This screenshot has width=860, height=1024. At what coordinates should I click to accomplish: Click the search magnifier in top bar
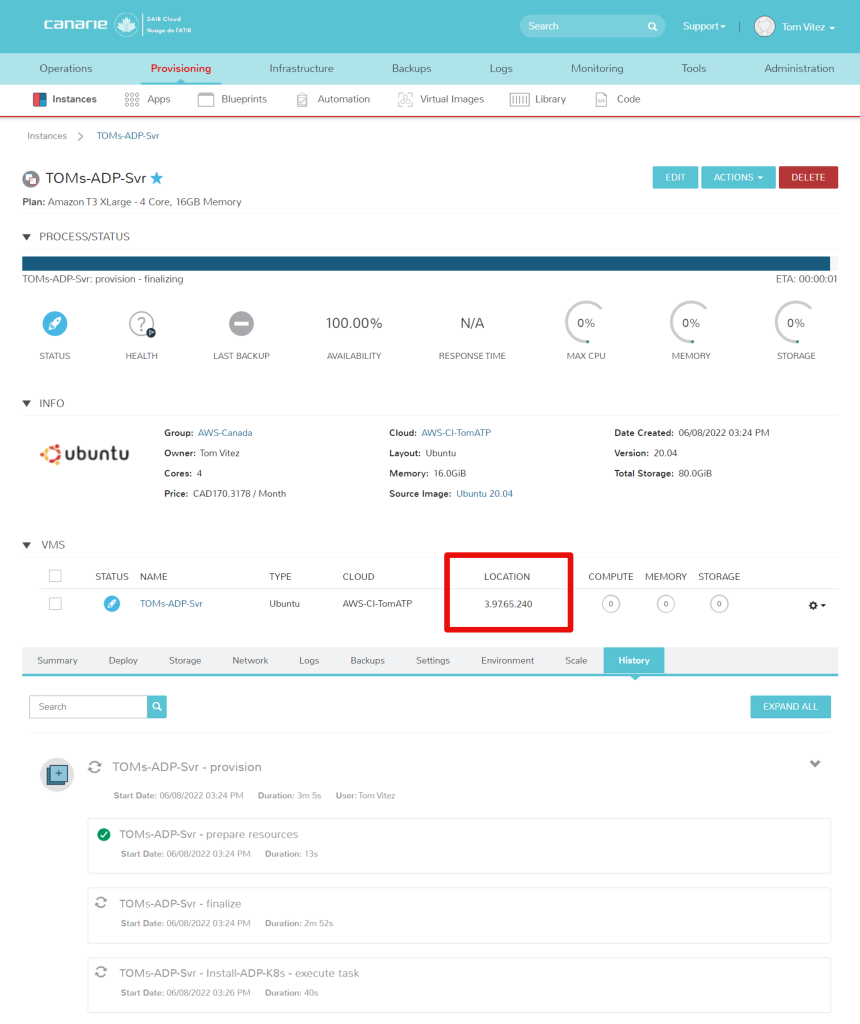(652, 26)
